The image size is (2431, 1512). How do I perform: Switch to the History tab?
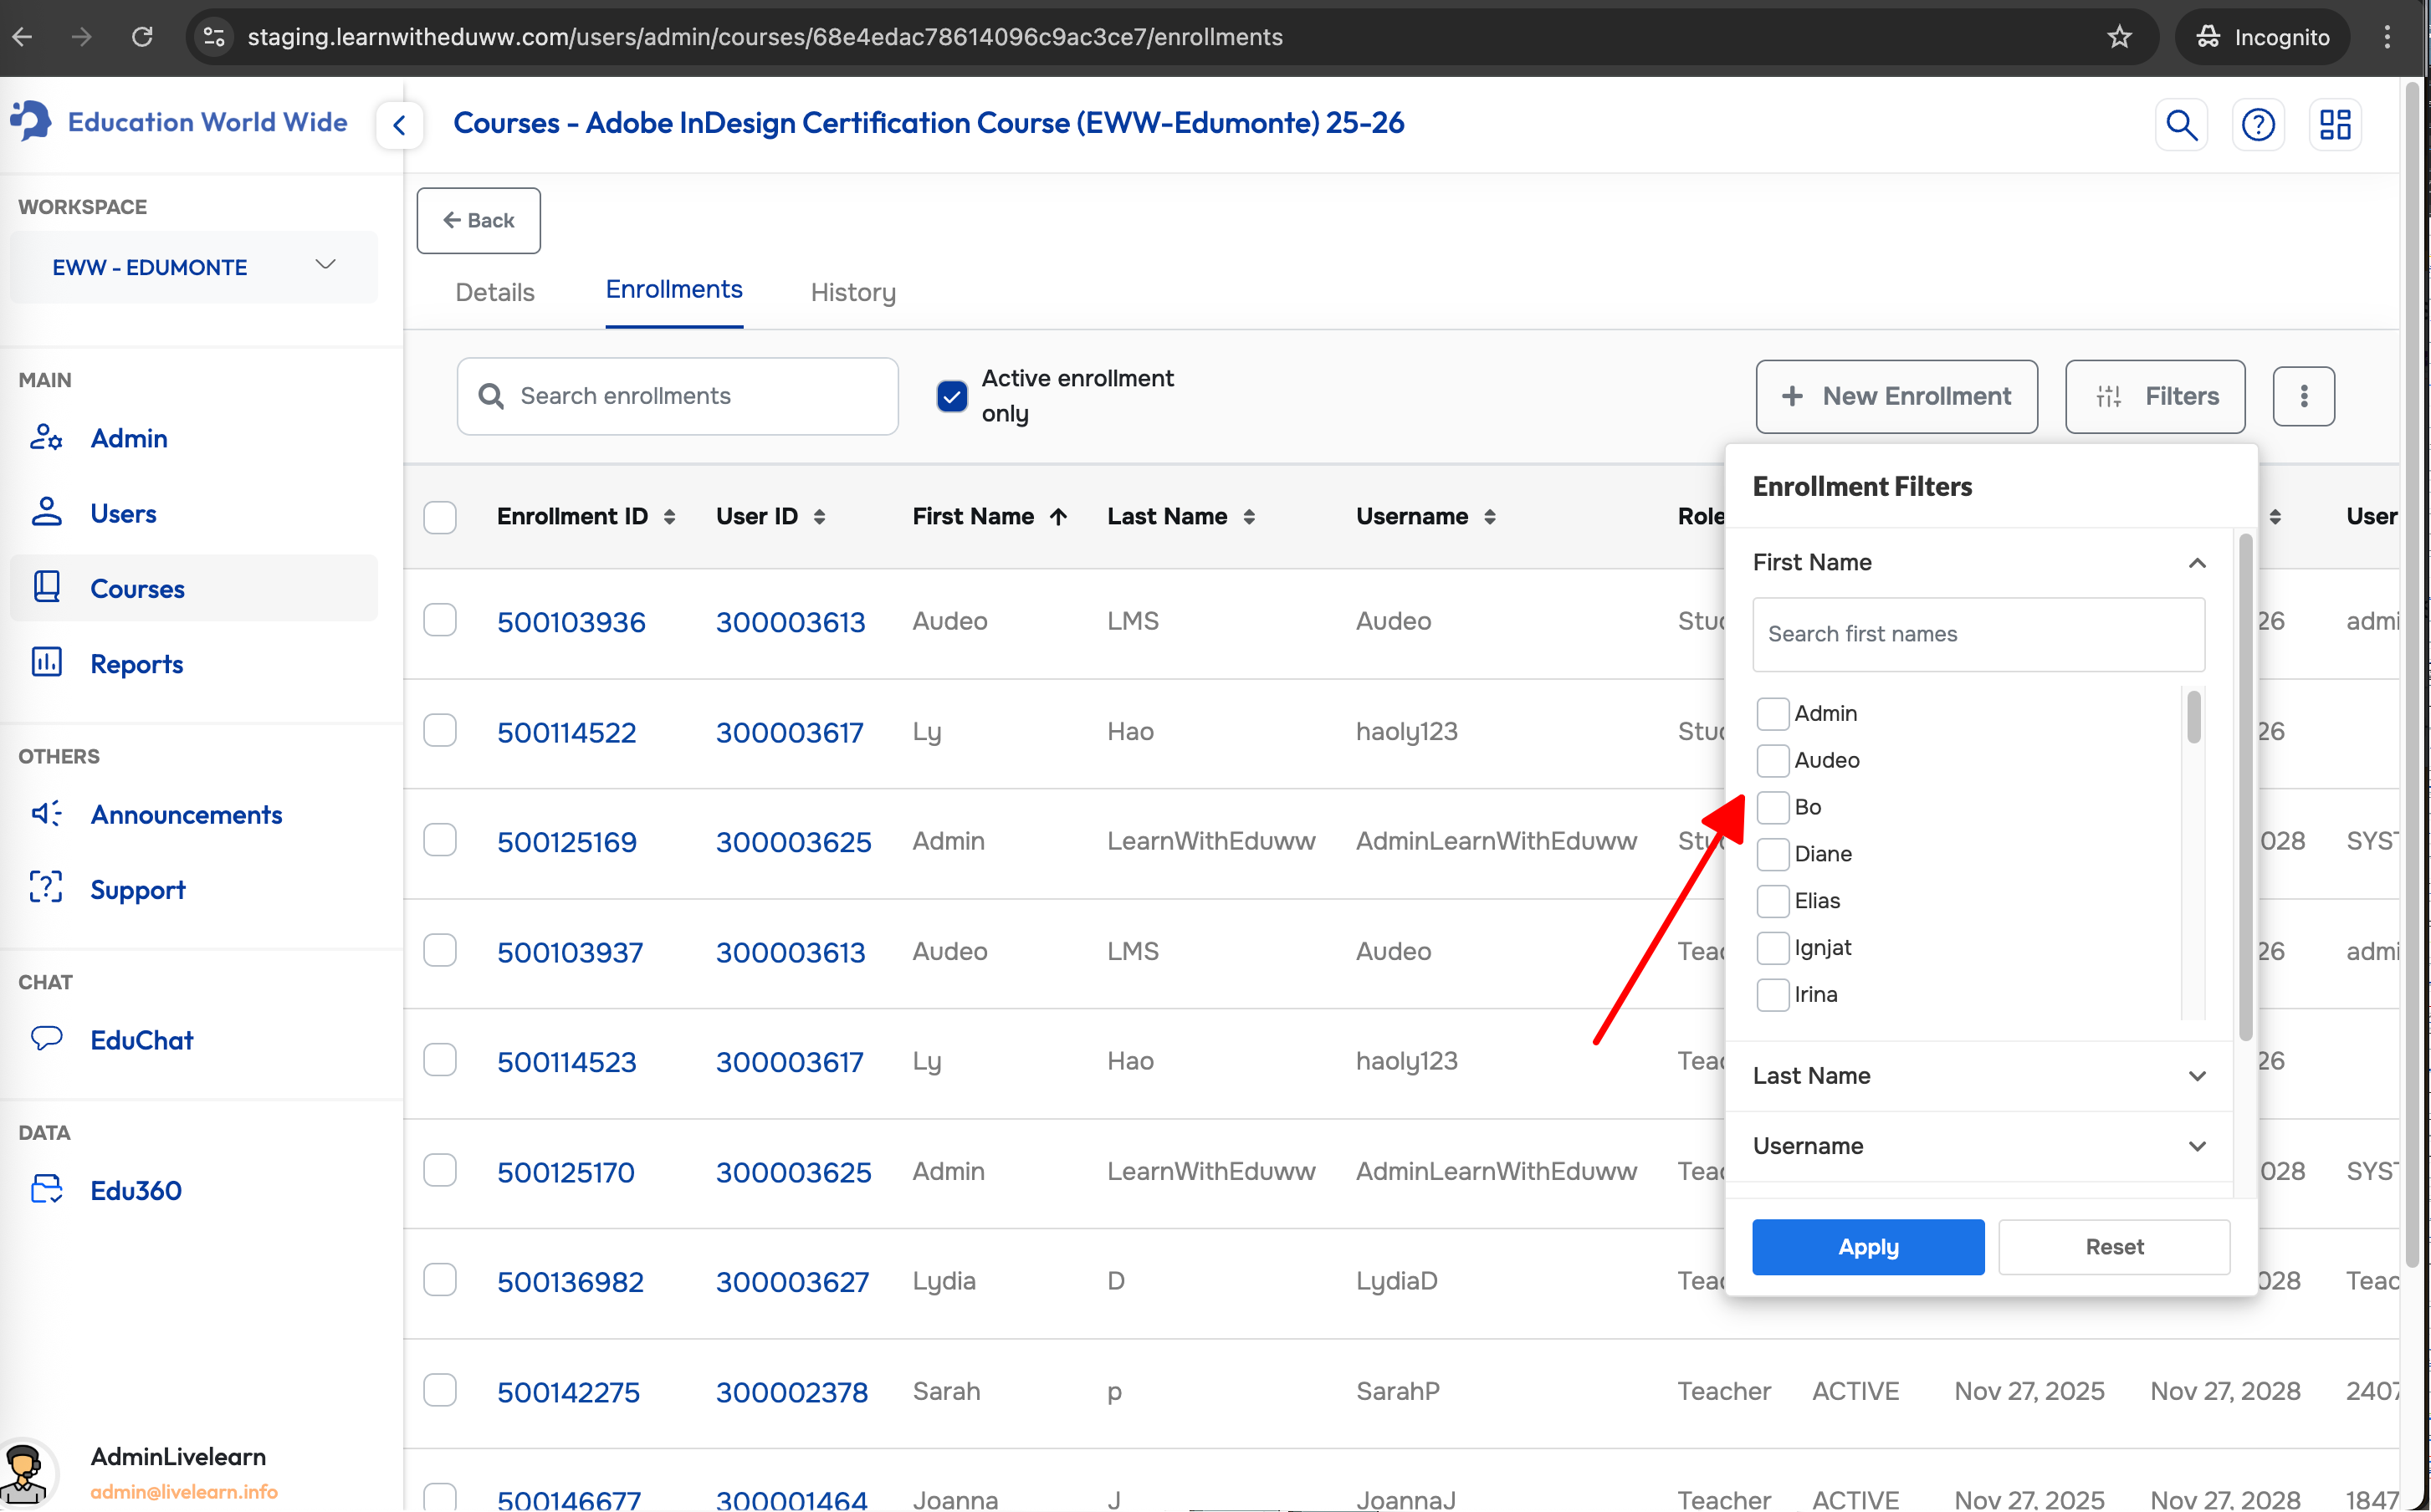coord(852,292)
